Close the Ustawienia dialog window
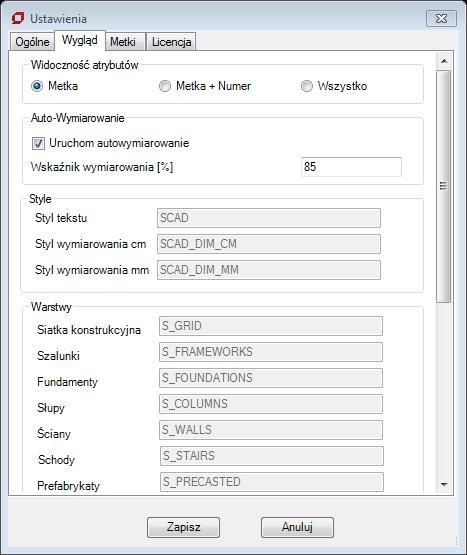467x555 pixels. (441, 18)
